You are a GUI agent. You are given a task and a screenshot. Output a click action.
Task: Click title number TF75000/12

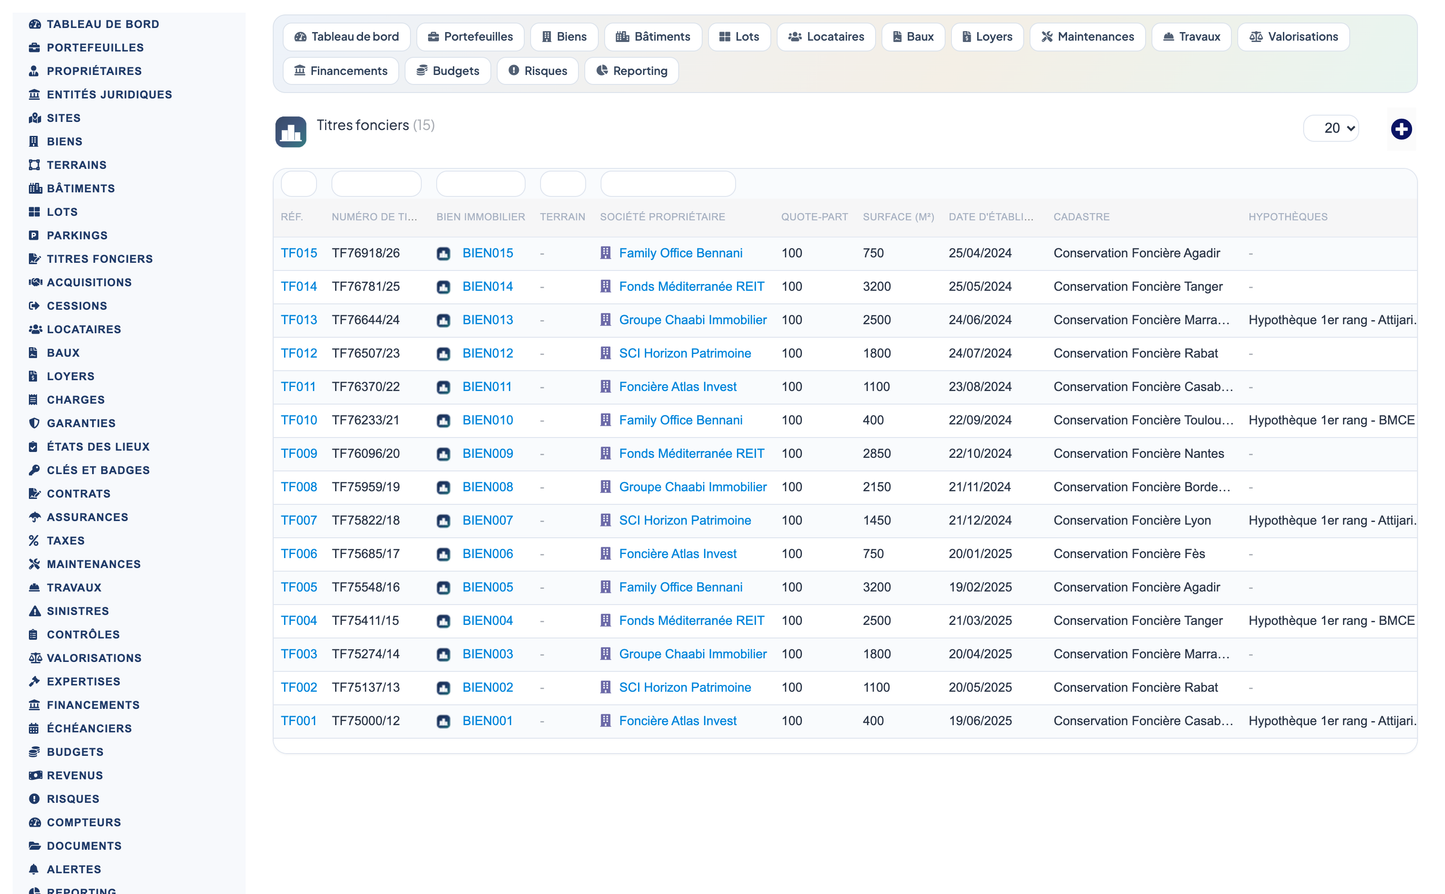point(366,721)
